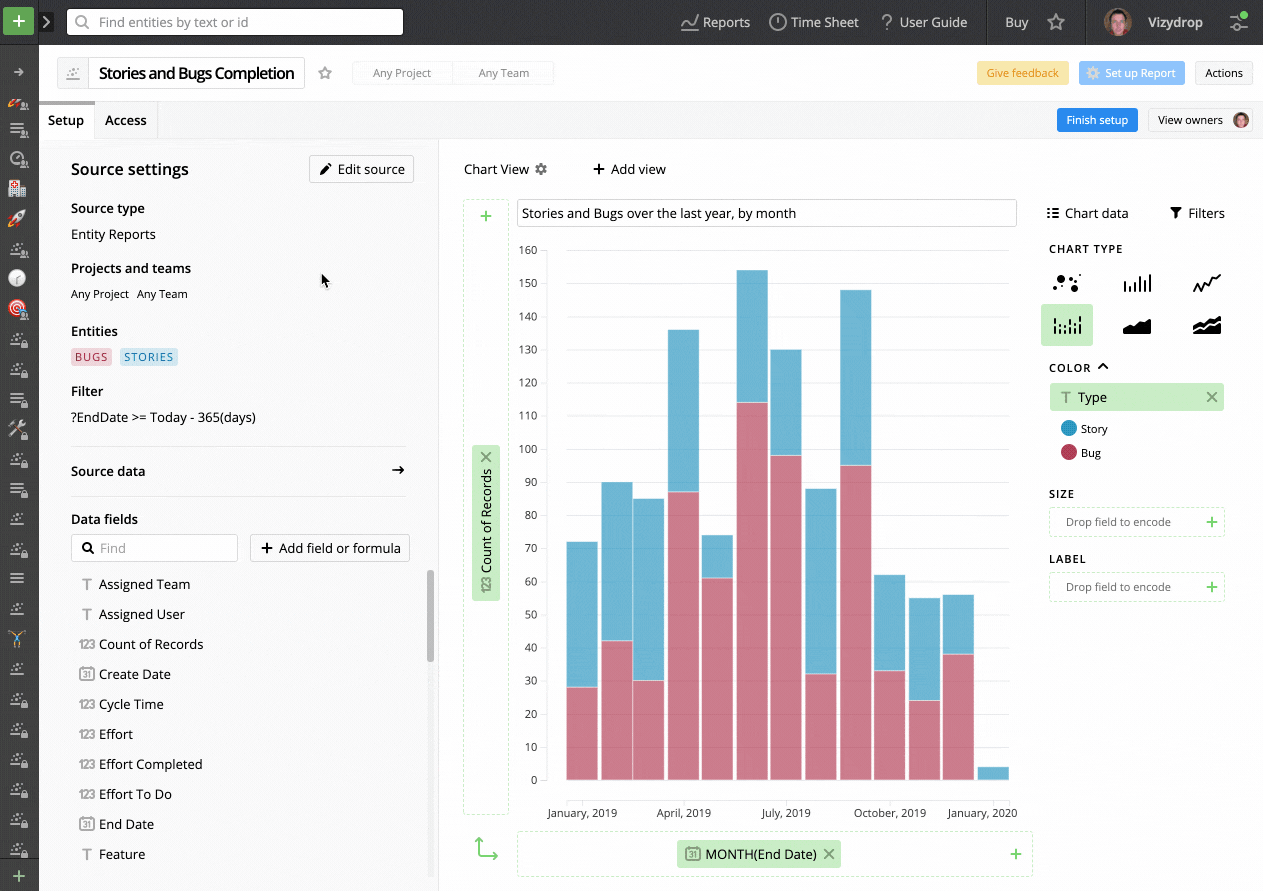
Task: Switch to the simple bar chart type
Action: point(1137,283)
